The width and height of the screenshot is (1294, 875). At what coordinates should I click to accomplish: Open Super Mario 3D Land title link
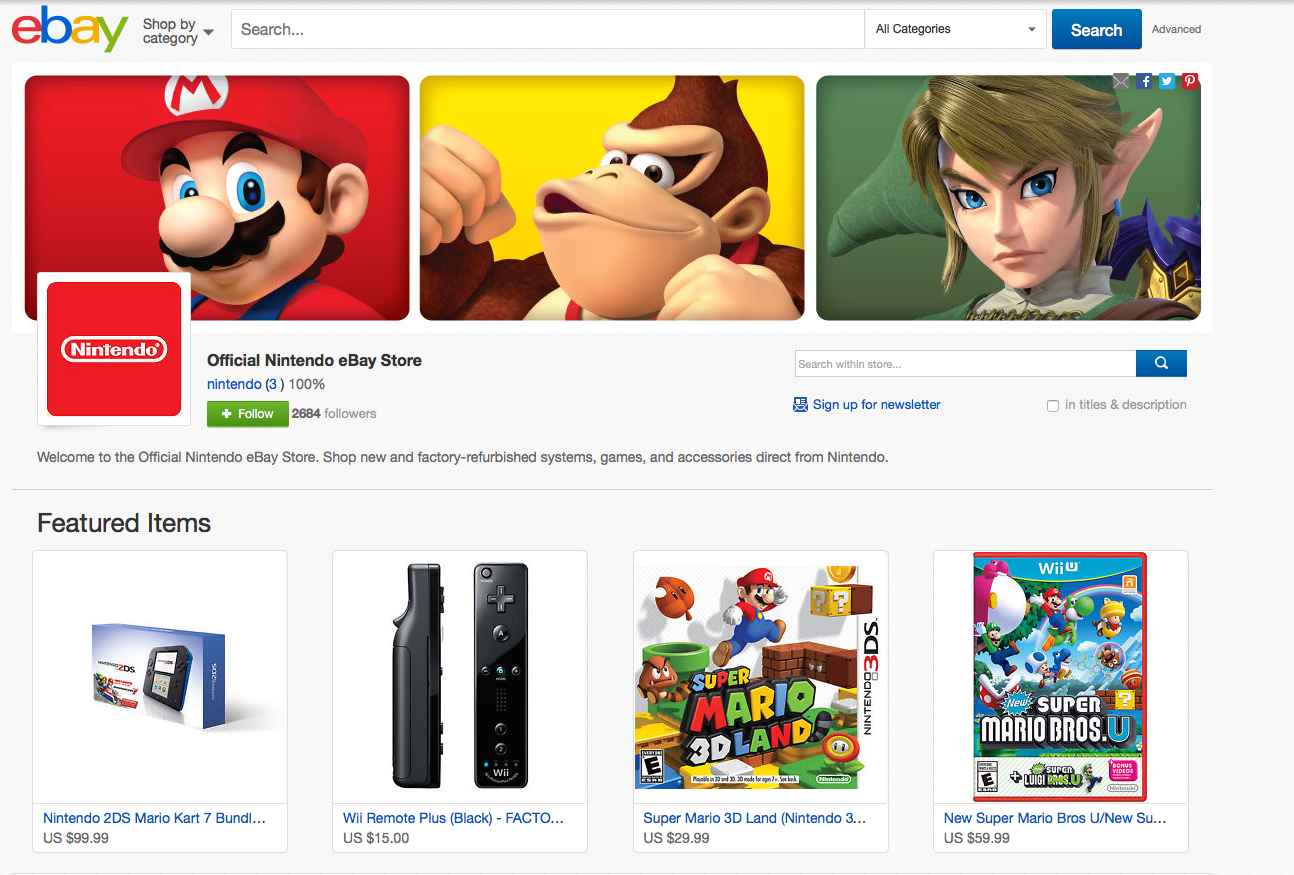[x=755, y=818]
